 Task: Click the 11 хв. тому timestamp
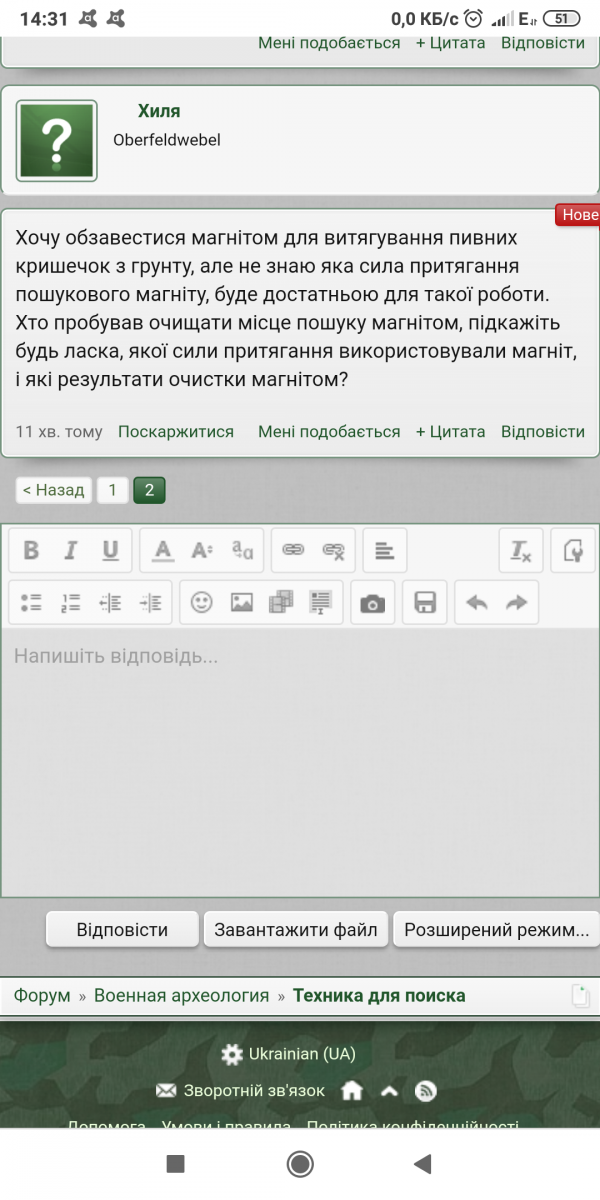(x=59, y=431)
